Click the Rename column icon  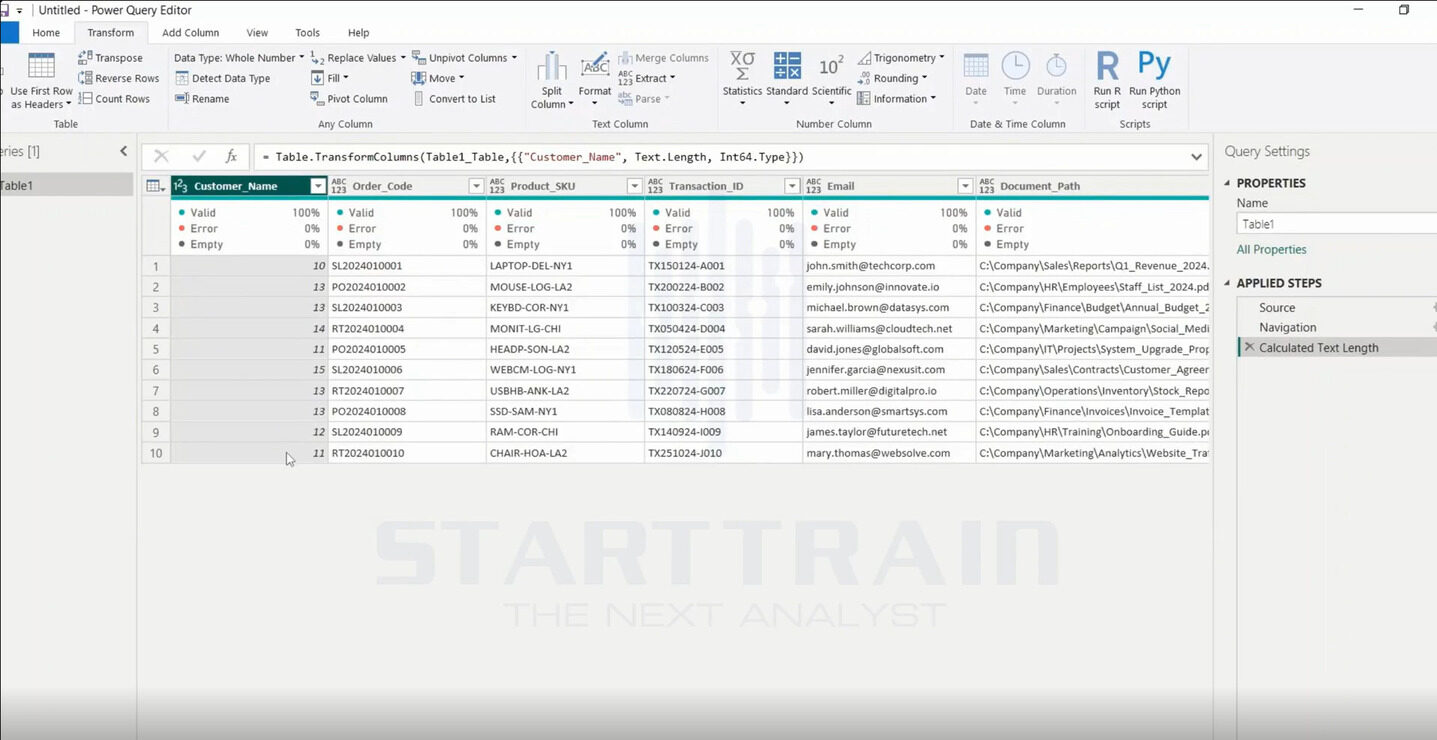click(x=182, y=99)
